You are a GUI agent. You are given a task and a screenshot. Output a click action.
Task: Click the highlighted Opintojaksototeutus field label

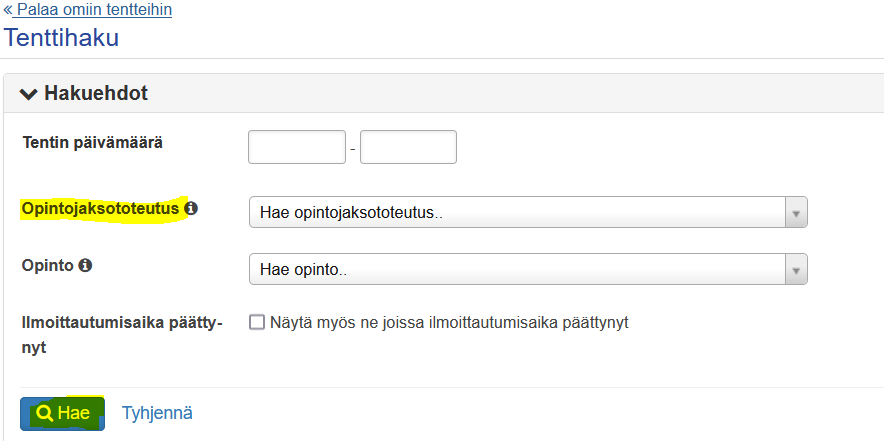pos(100,209)
